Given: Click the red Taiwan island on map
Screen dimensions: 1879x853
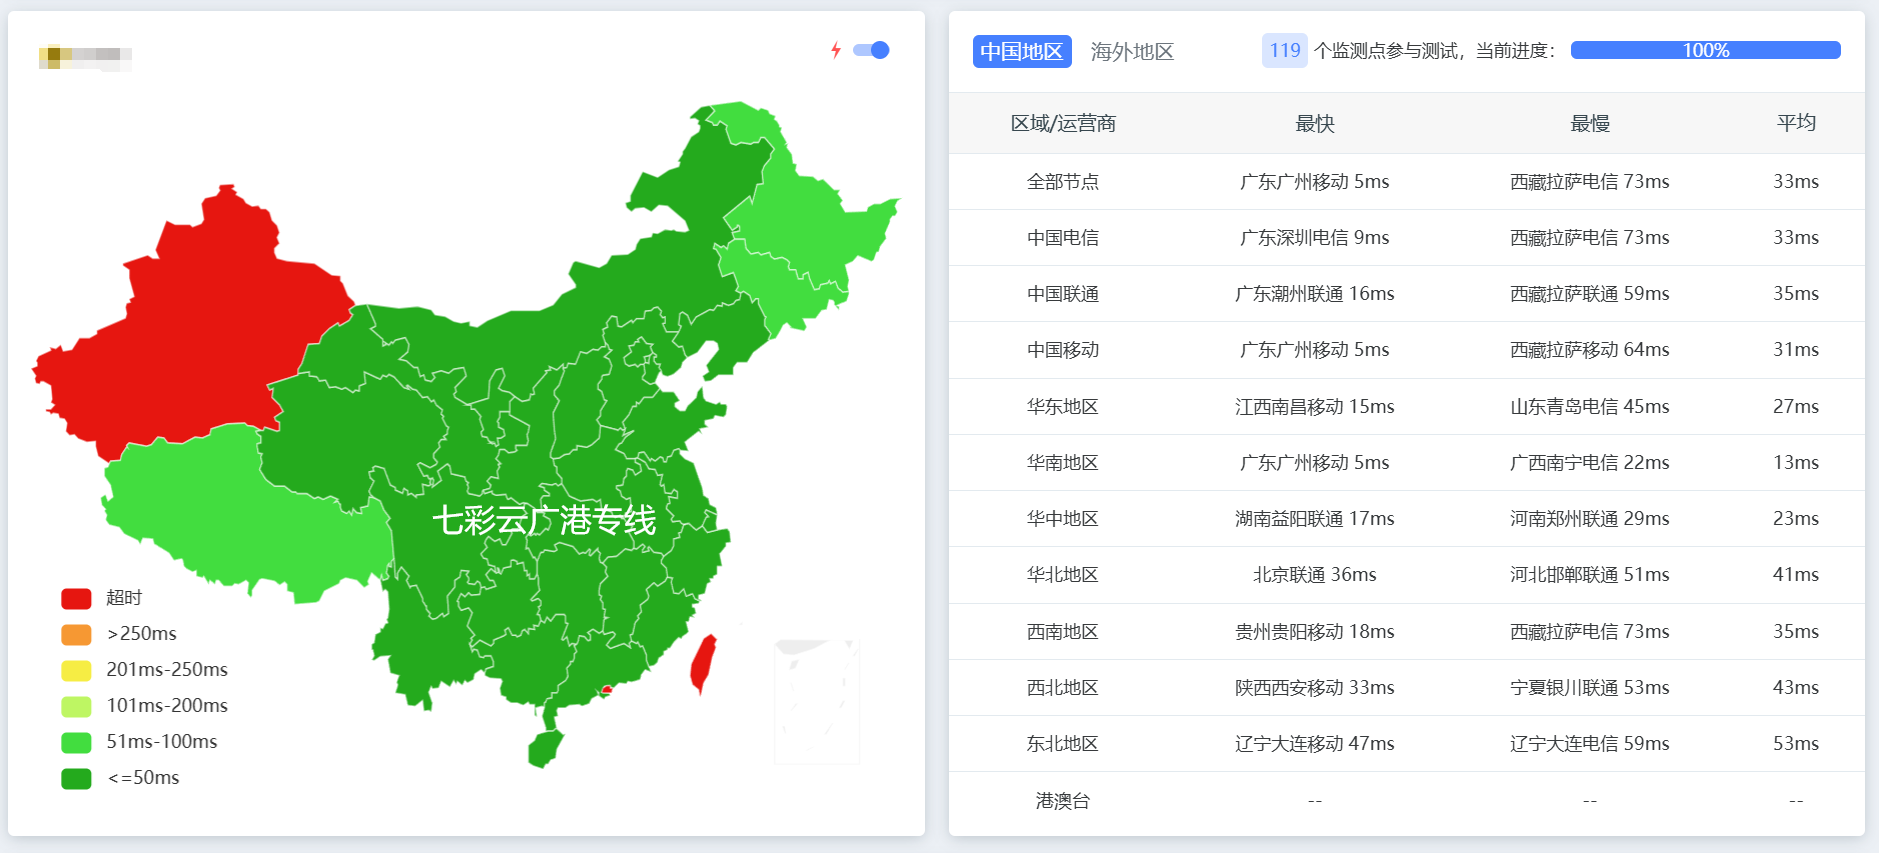Looking at the screenshot, I should pyautogui.click(x=704, y=663).
